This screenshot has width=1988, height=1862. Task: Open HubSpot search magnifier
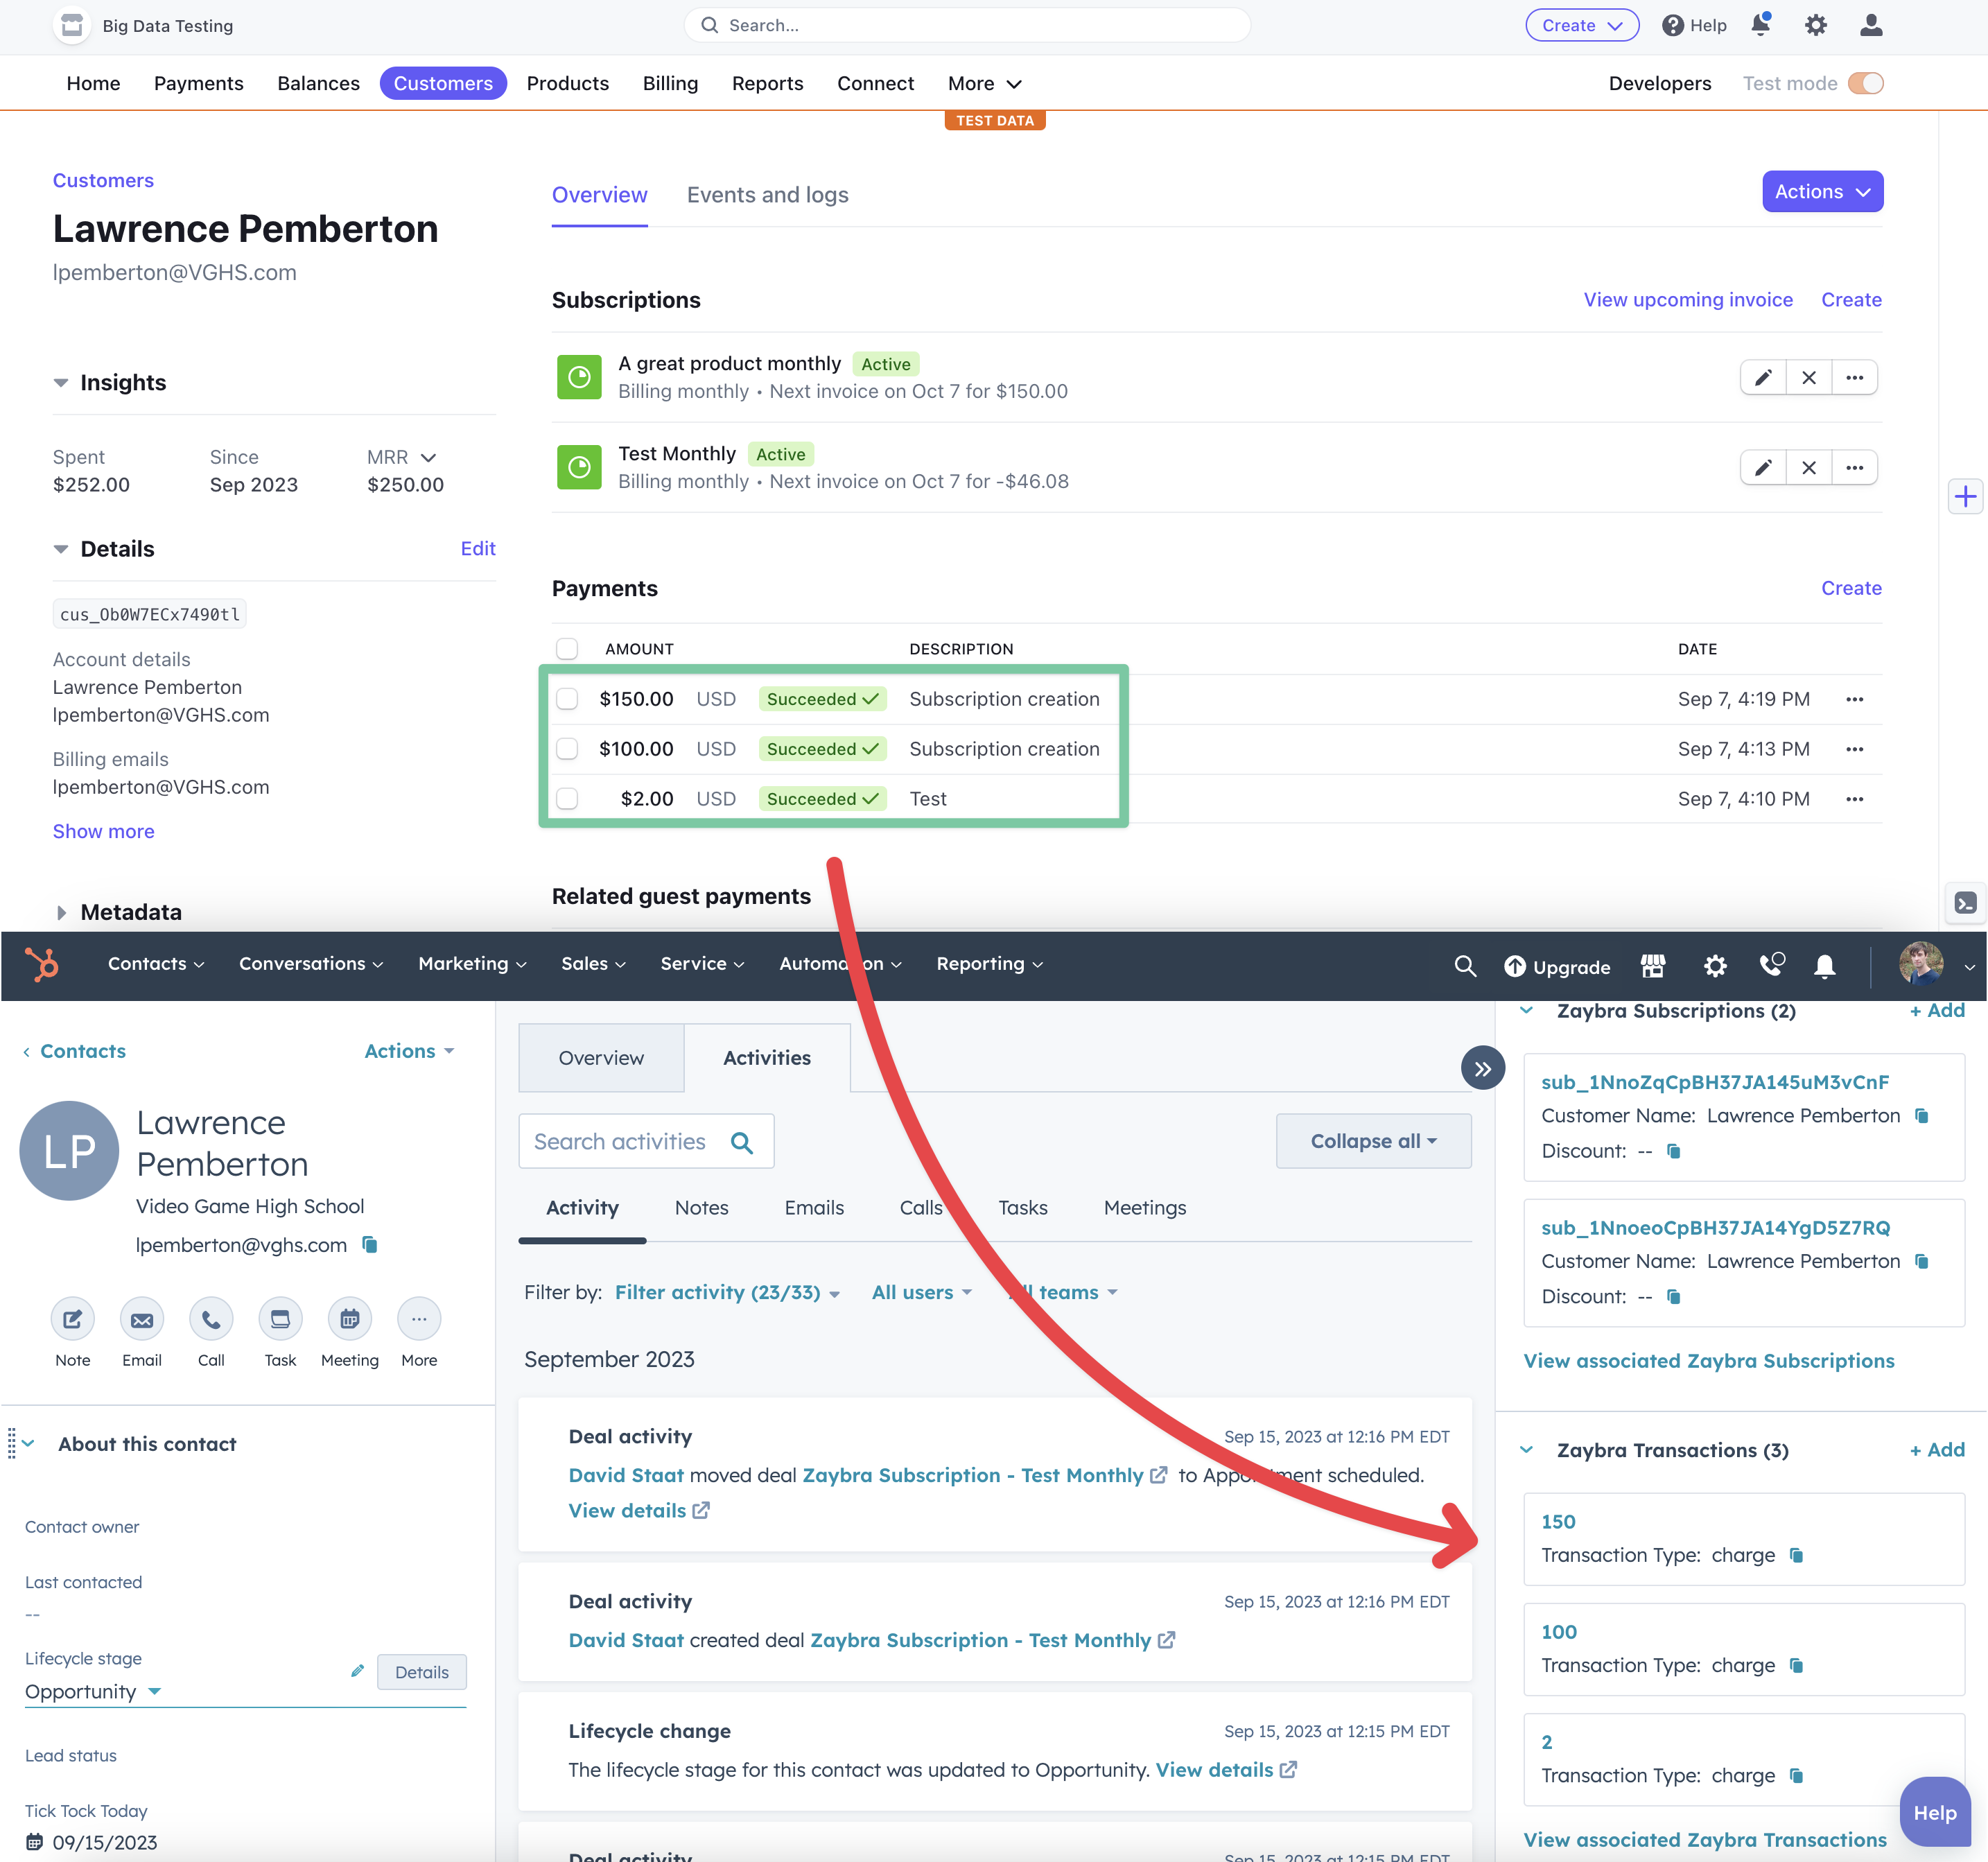click(x=1465, y=966)
